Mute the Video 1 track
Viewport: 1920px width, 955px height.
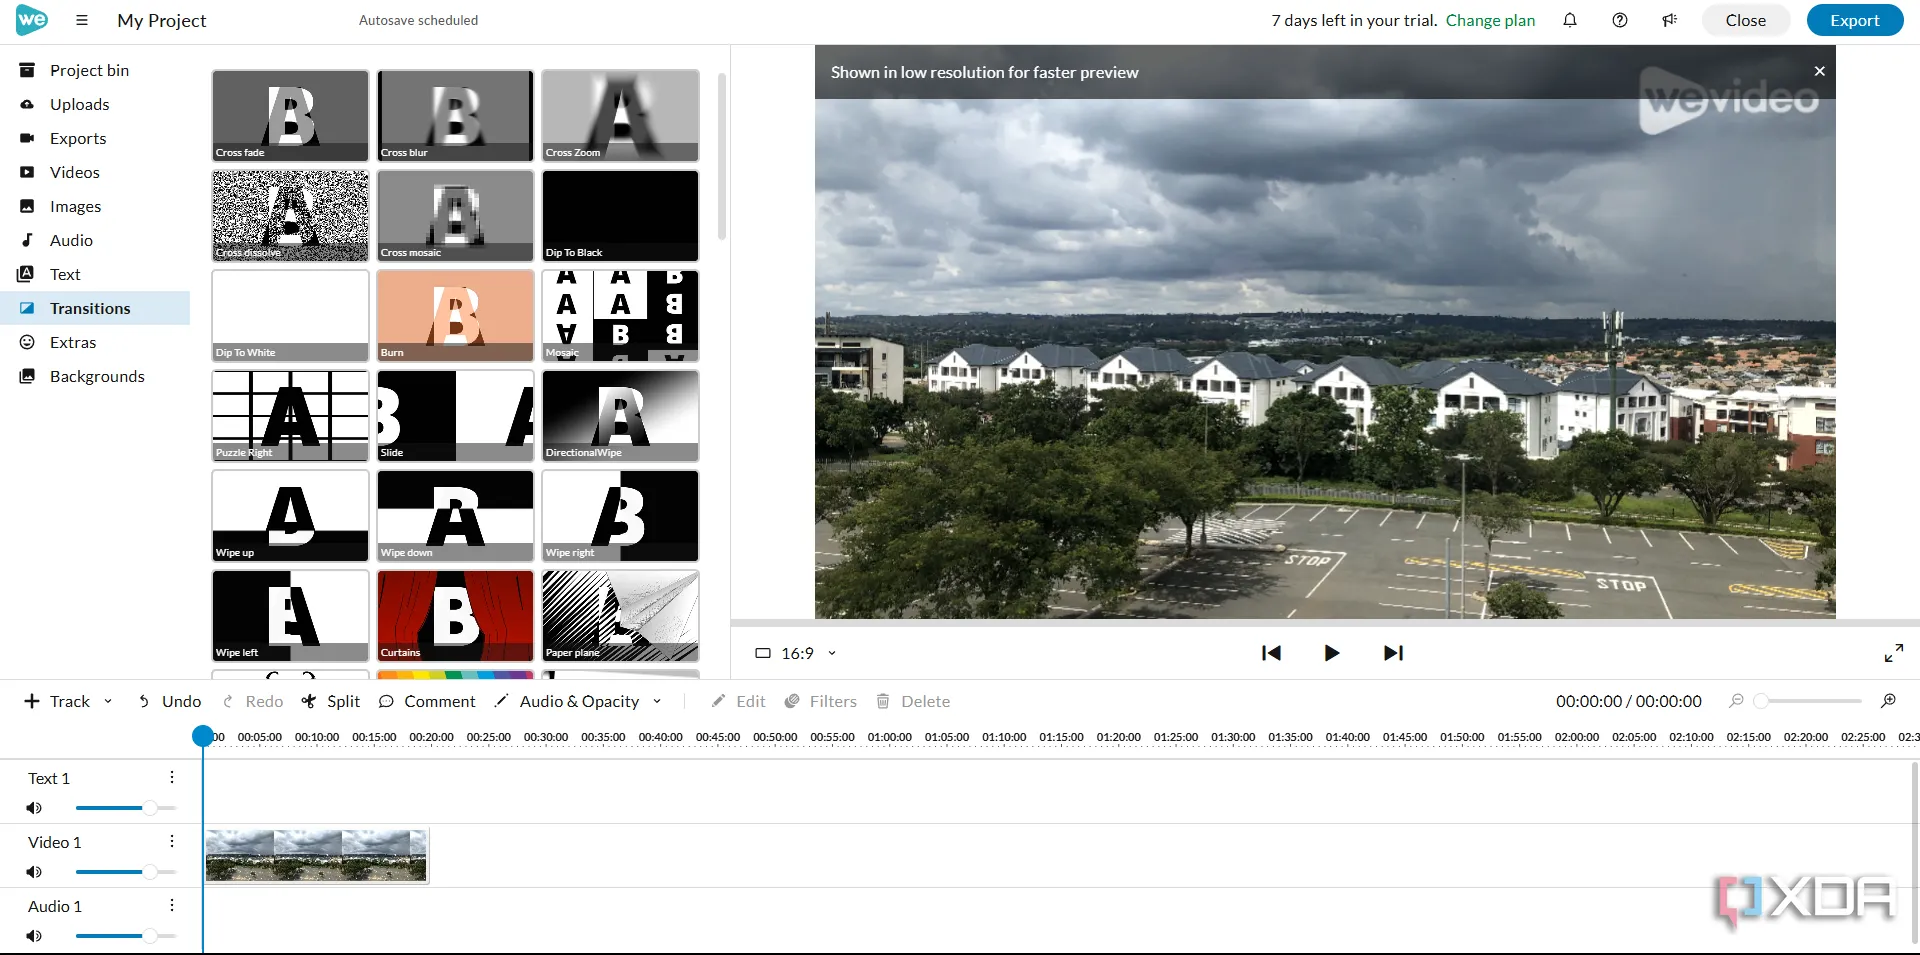34,872
